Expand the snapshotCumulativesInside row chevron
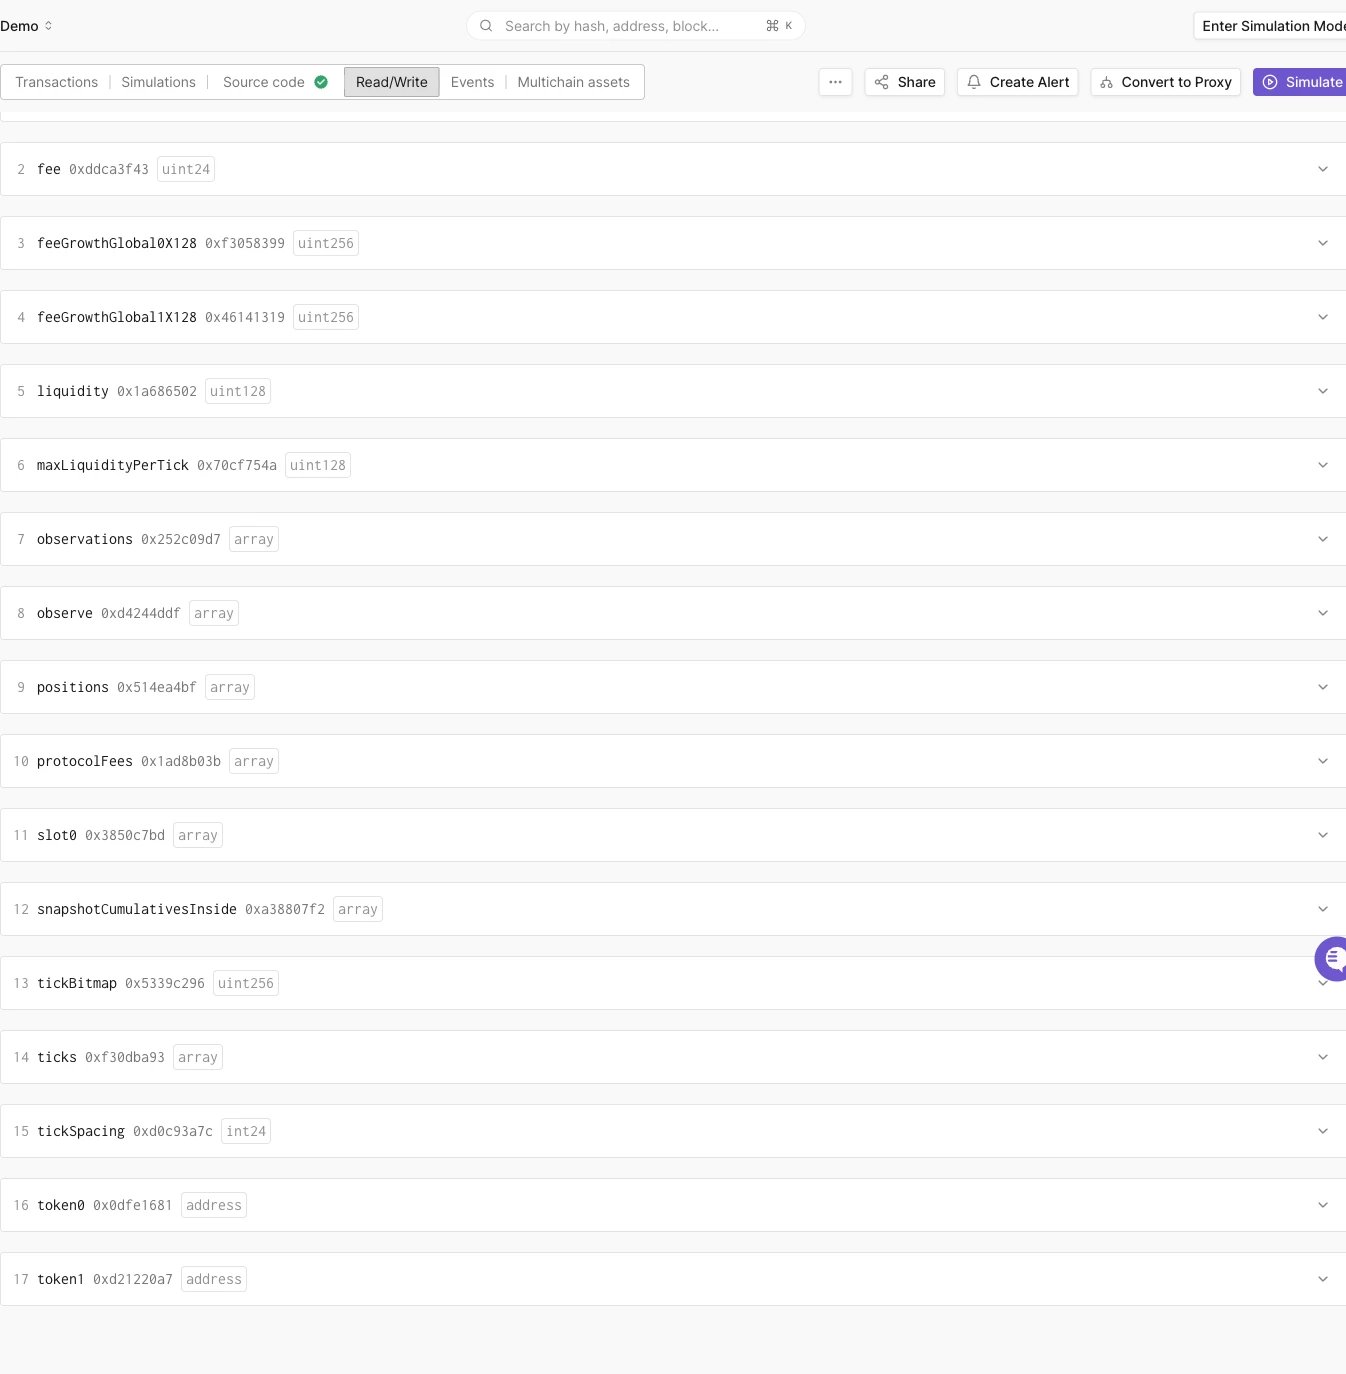This screenshot has height=1374, width=1346. (x=1323, y=909)
